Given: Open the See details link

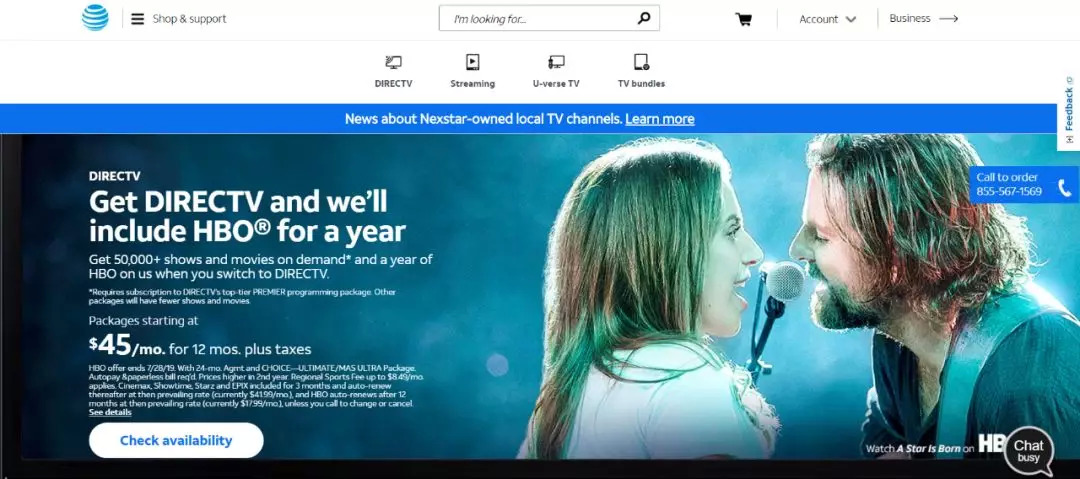Looking at the screenshot, I should (110, 412).
